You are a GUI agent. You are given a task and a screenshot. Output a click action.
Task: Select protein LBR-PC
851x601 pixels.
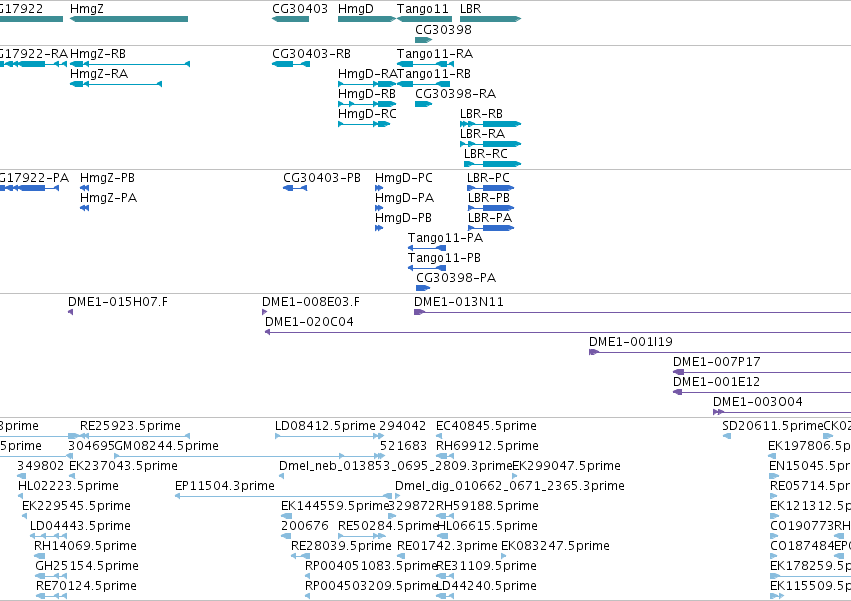click(488, 178)
